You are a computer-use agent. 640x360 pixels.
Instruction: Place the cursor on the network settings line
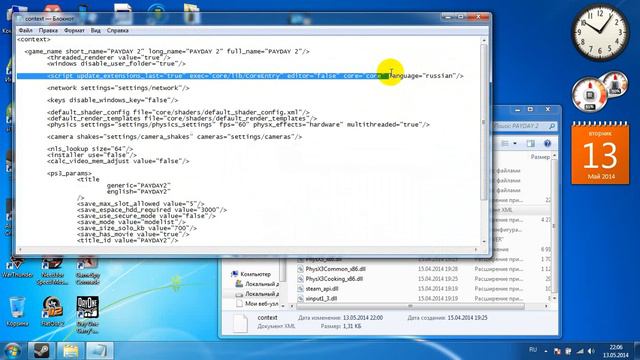118,88
